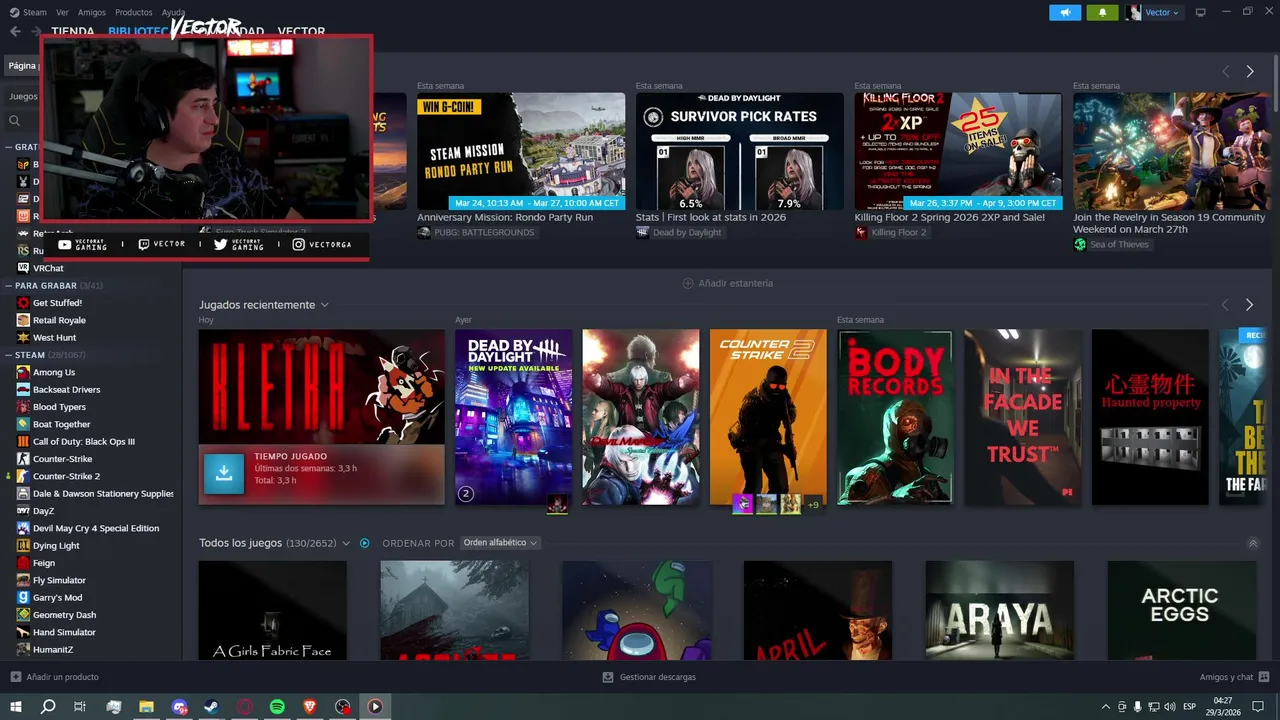Click the Call of Duty Black Ops III icon
1280x720 pixels.
click(24, 442)
